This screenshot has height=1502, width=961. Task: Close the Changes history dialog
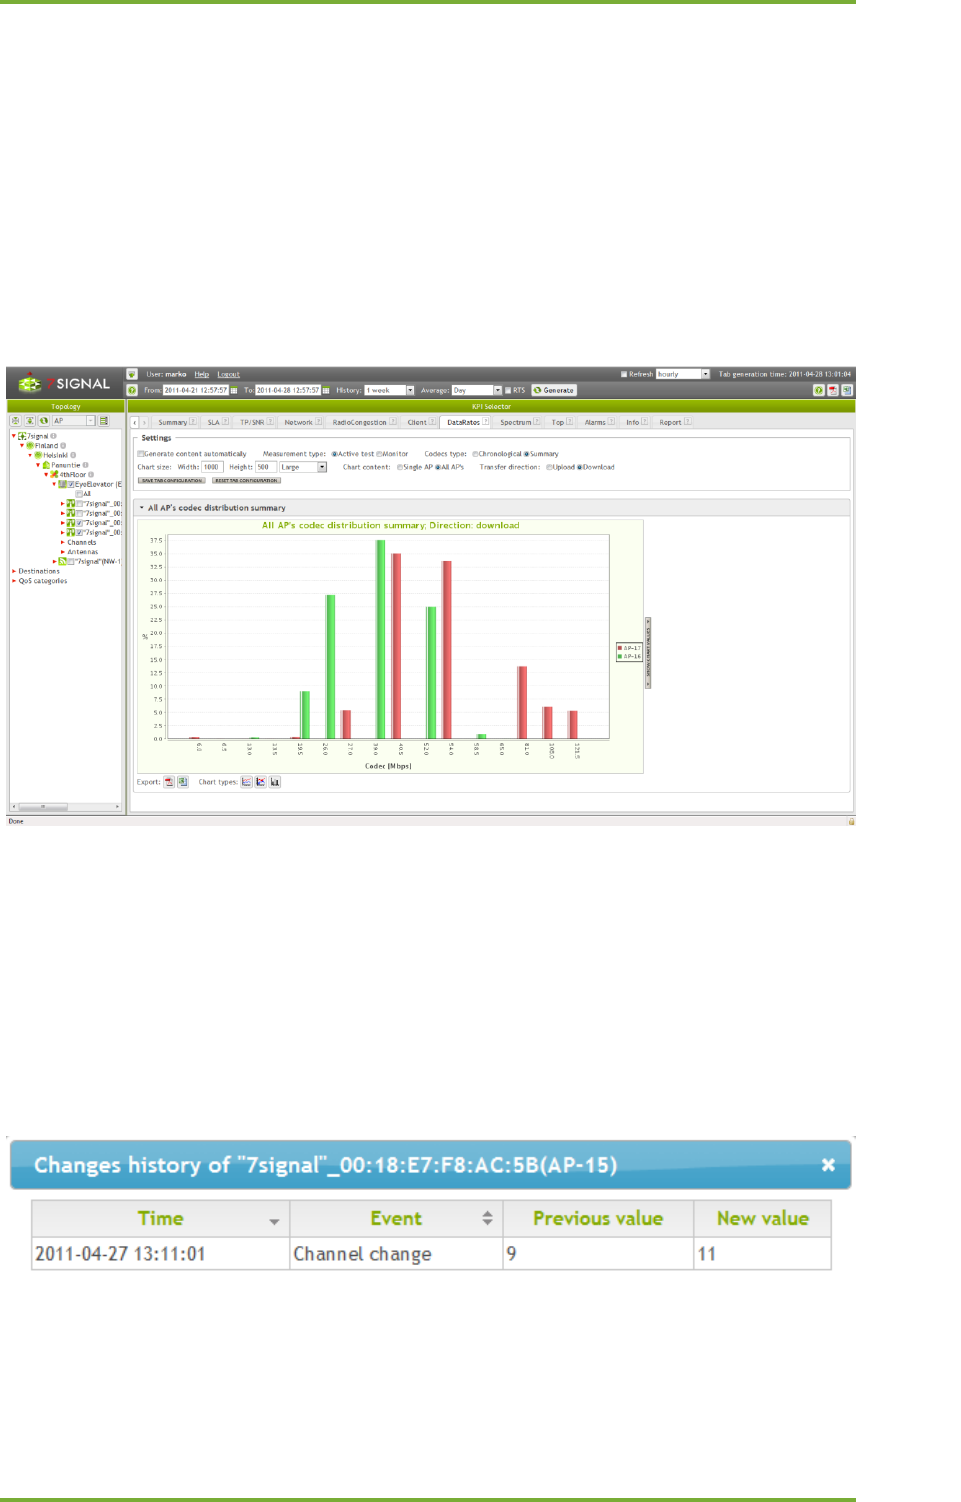click(x=828, y=1165)
